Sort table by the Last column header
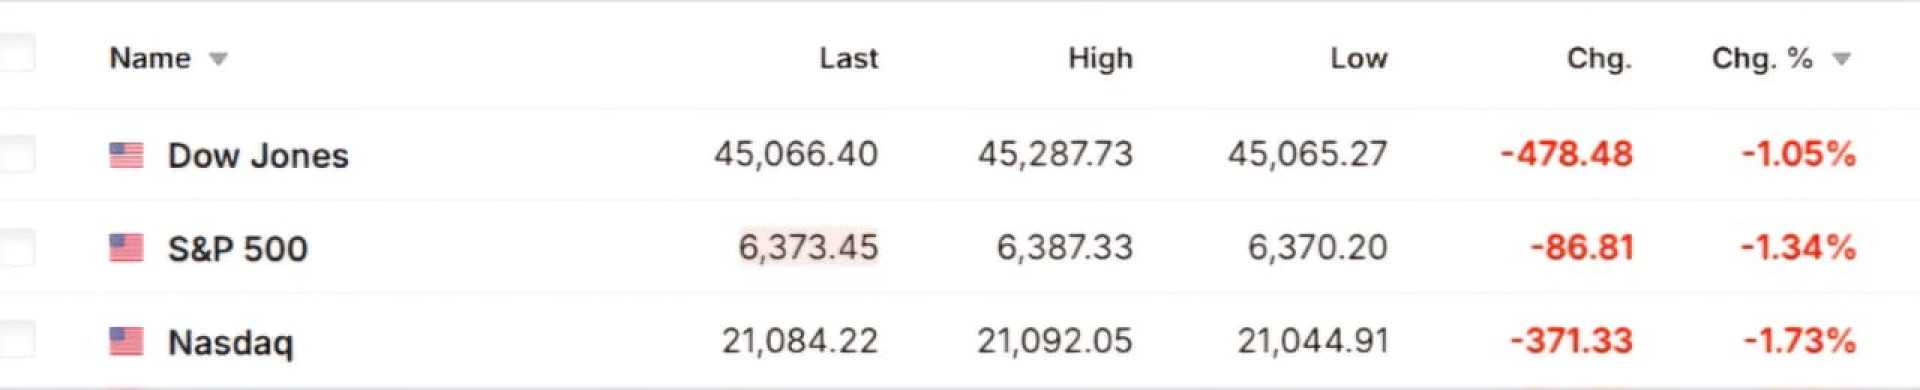 [x=849, y=58]
